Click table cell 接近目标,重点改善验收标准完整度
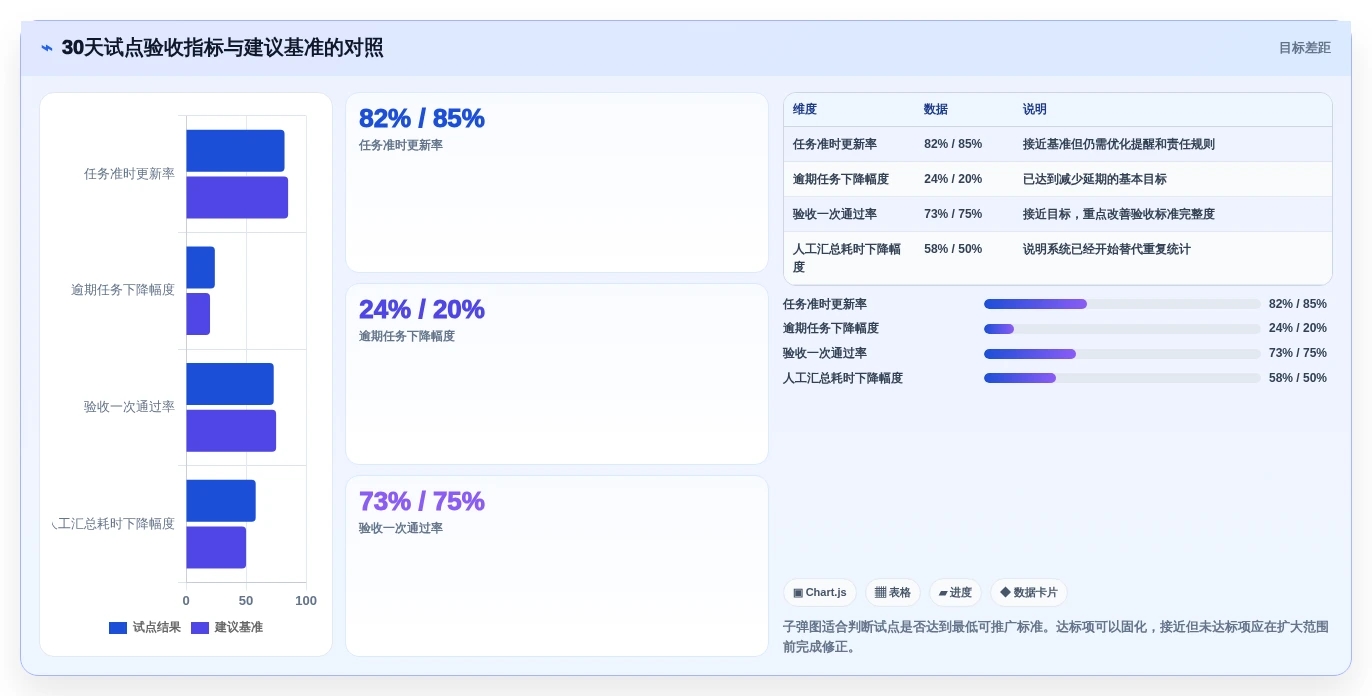This screenshot has height=696, width=1372. tap(1119, 214)
